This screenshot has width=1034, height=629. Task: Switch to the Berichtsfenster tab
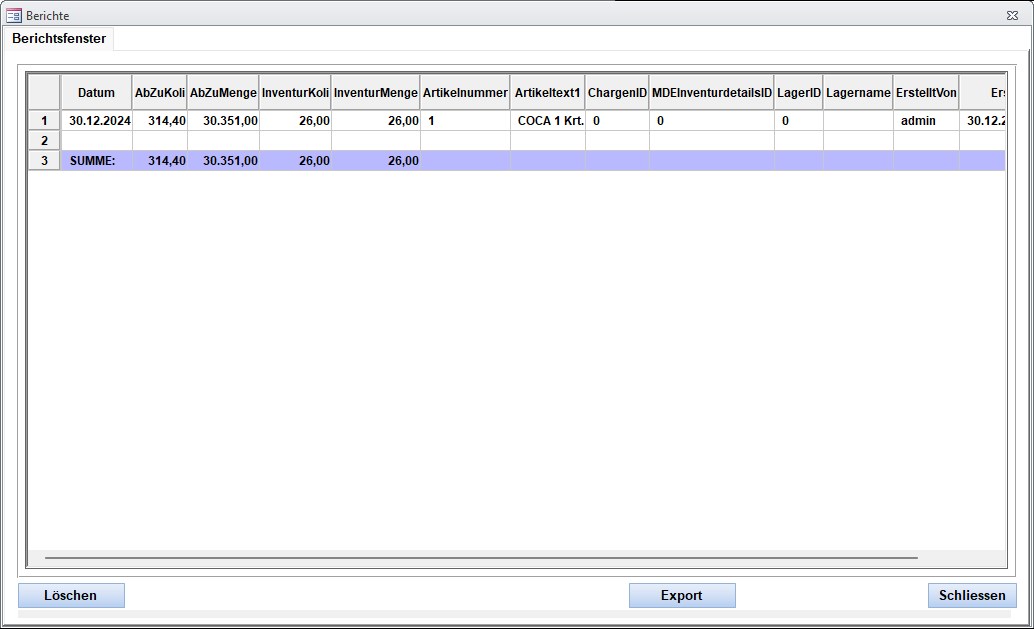[x=59, y=38]
